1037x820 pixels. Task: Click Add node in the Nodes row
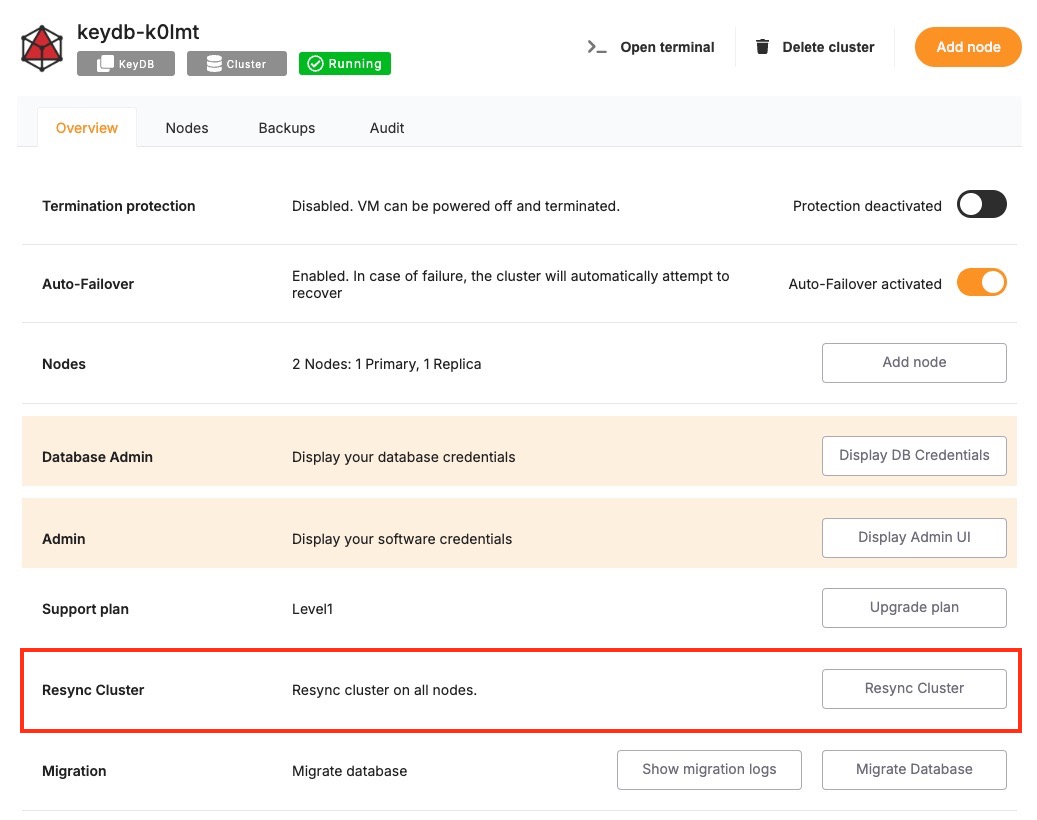click(x=913, y=363)
